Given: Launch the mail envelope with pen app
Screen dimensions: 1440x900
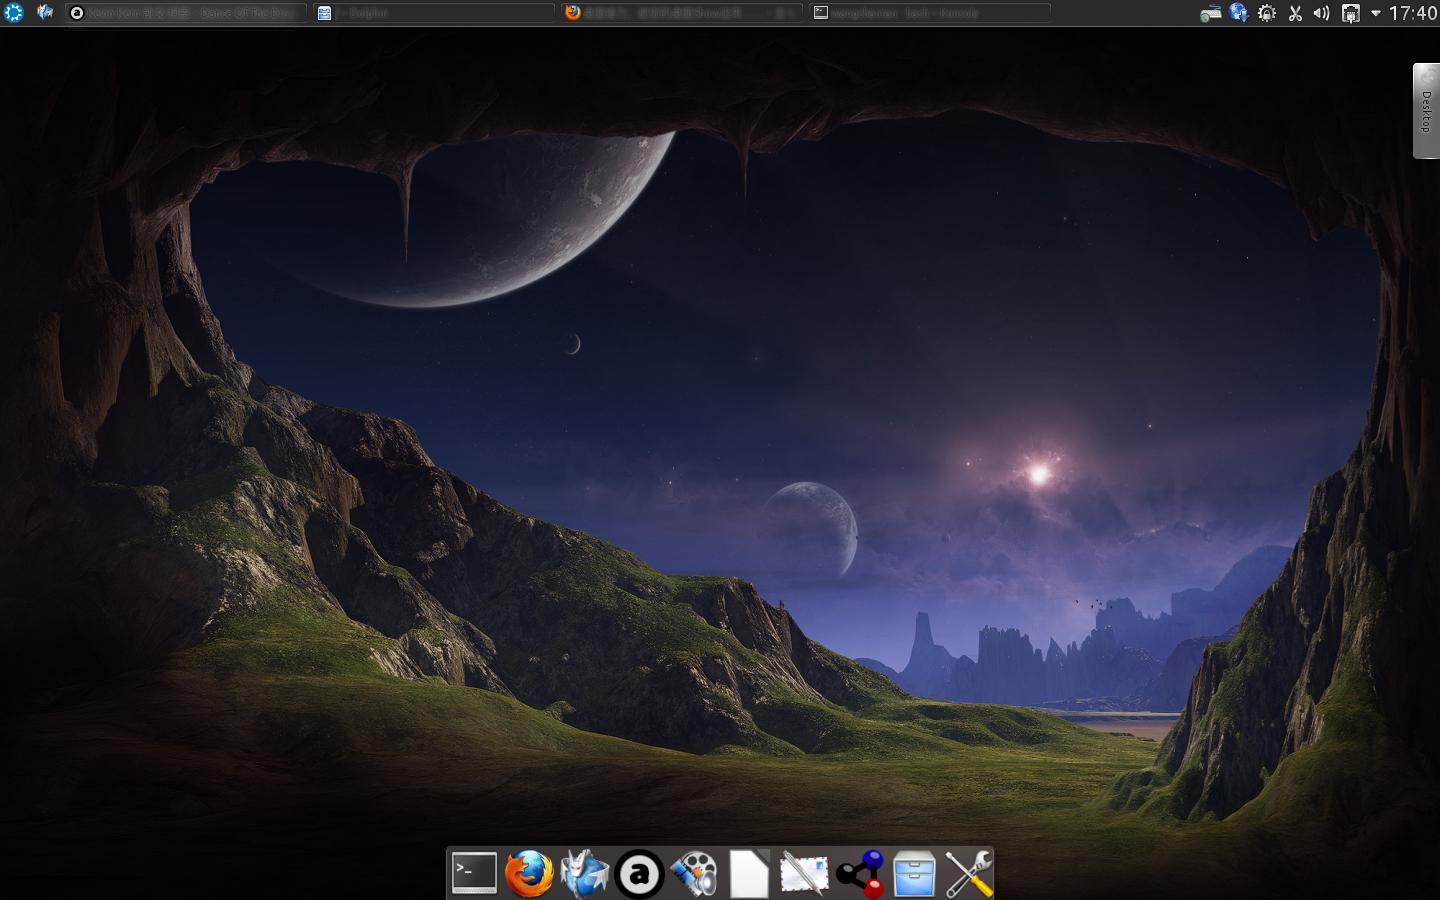Looking at the screenshot, I should click(x=804, y=873).
